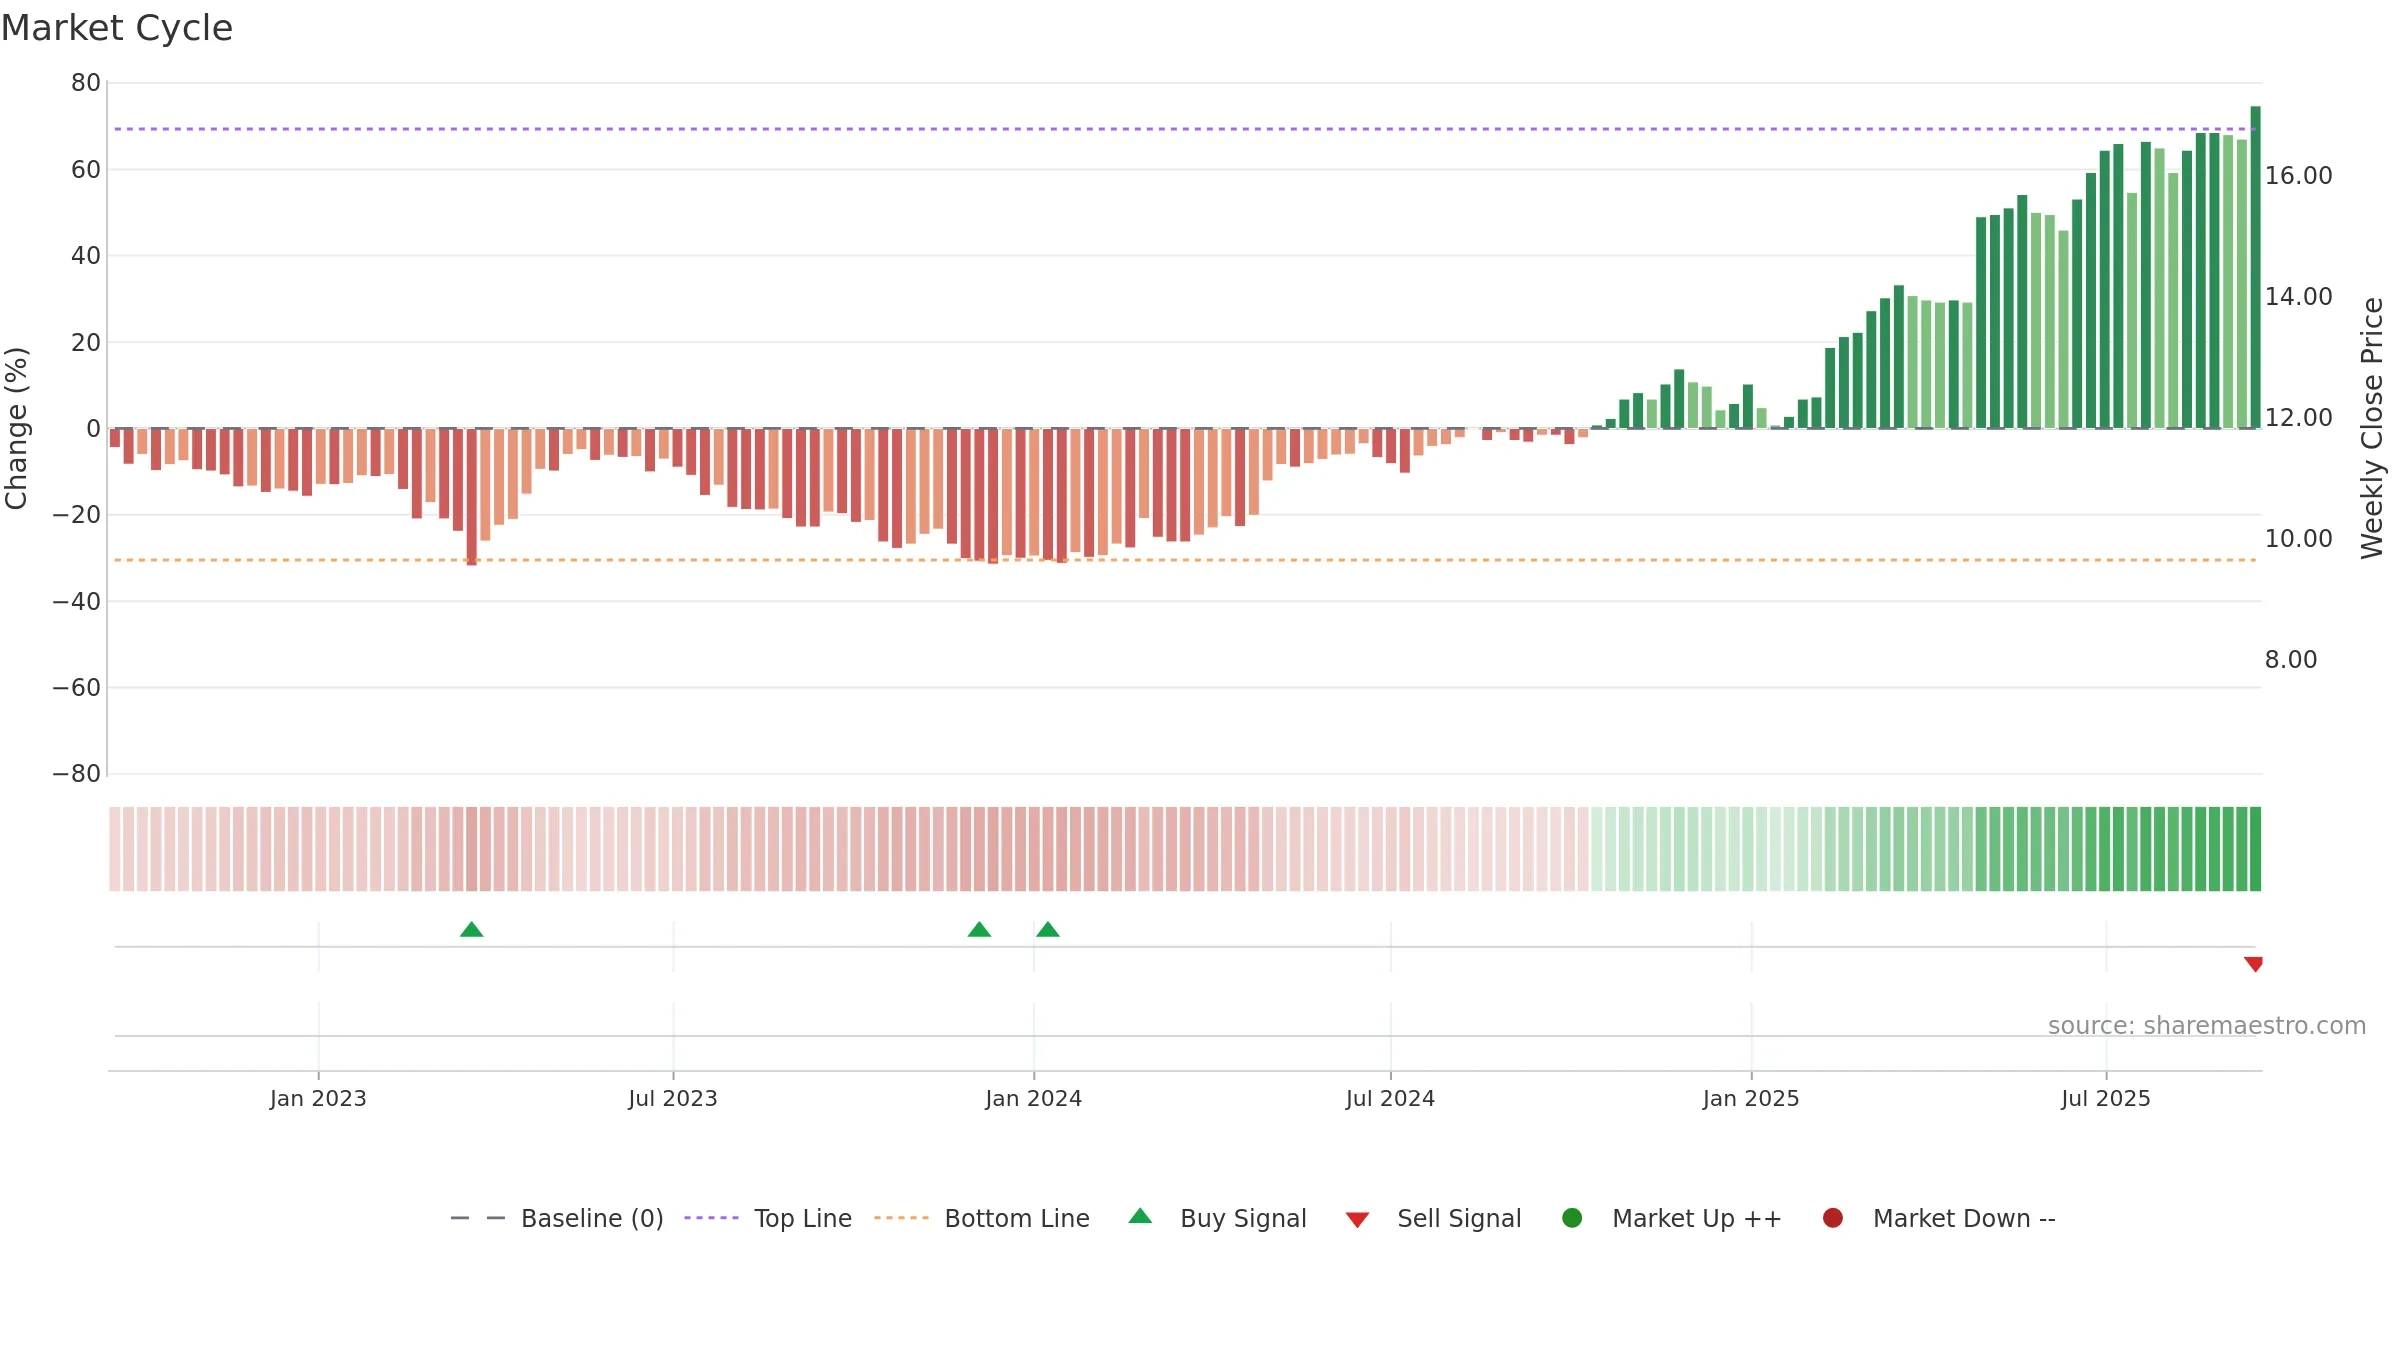Click the Jan 2025 axis label
This screenshot has height=1350, width=2400.
pyautogui.click(x=1751, y=1098)
